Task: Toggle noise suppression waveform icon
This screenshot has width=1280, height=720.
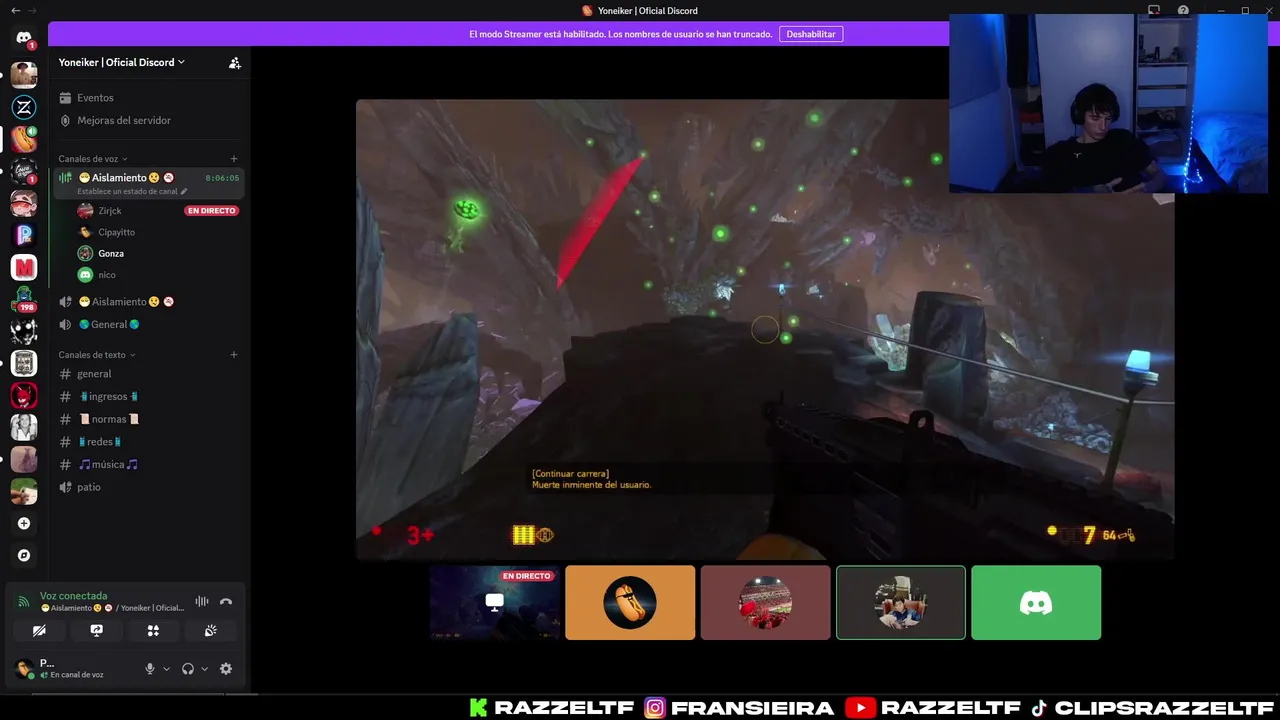Action: (202, 601)
